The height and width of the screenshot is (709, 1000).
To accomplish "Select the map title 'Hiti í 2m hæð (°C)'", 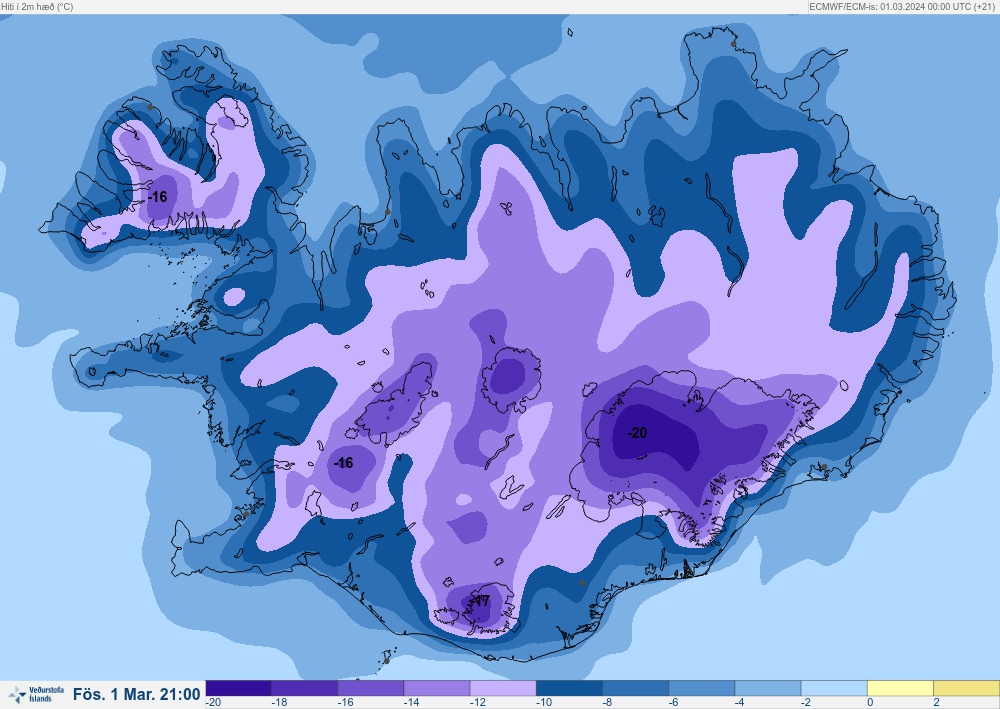I will click(37, 6).
